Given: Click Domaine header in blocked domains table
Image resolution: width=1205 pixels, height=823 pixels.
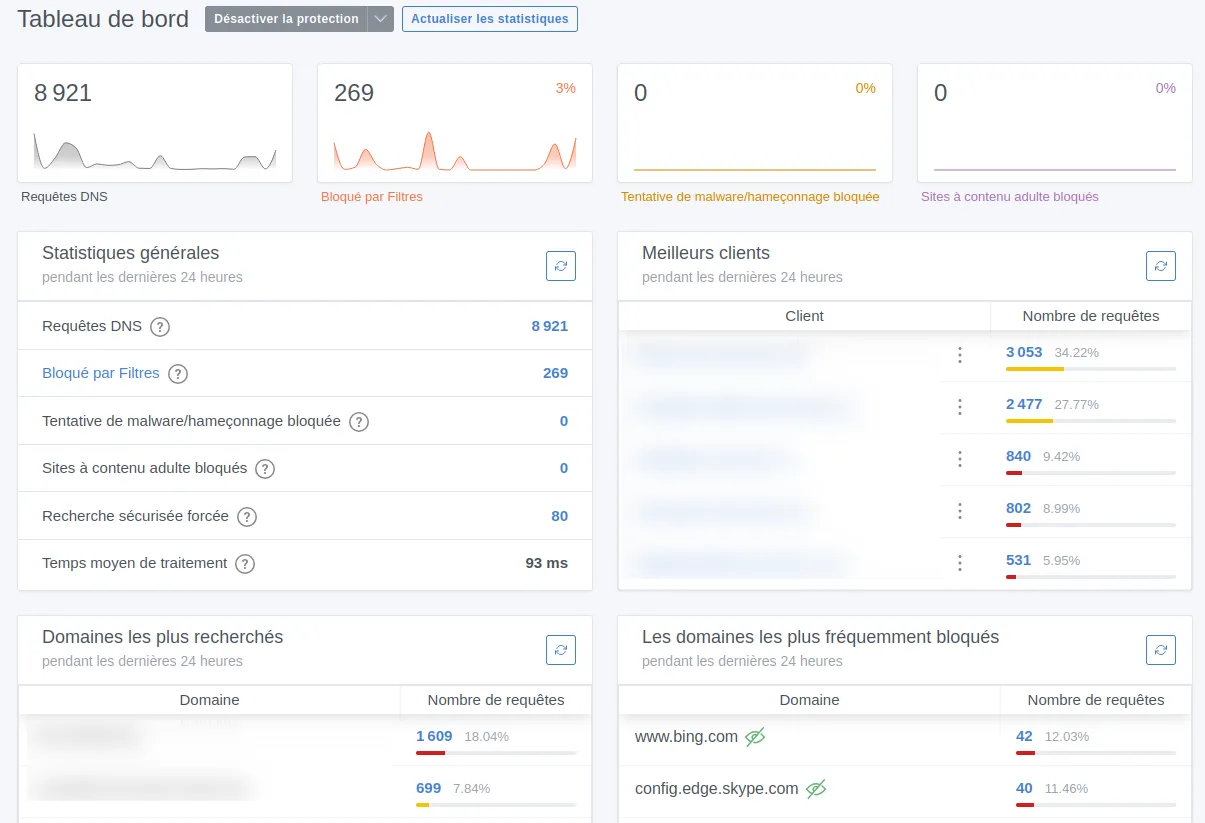Looking at the screenshot, I should point(810,700).
